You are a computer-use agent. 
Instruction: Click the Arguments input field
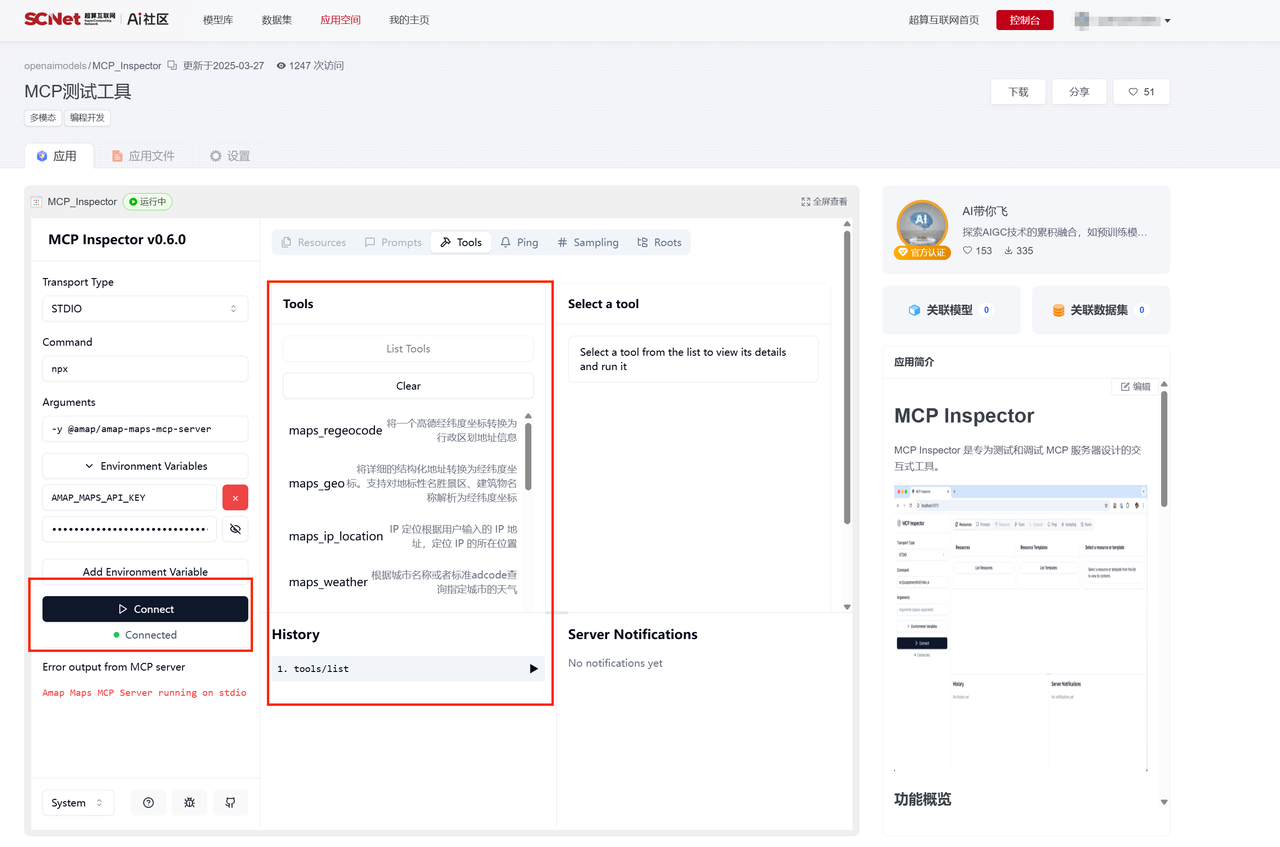pos(145,429)
